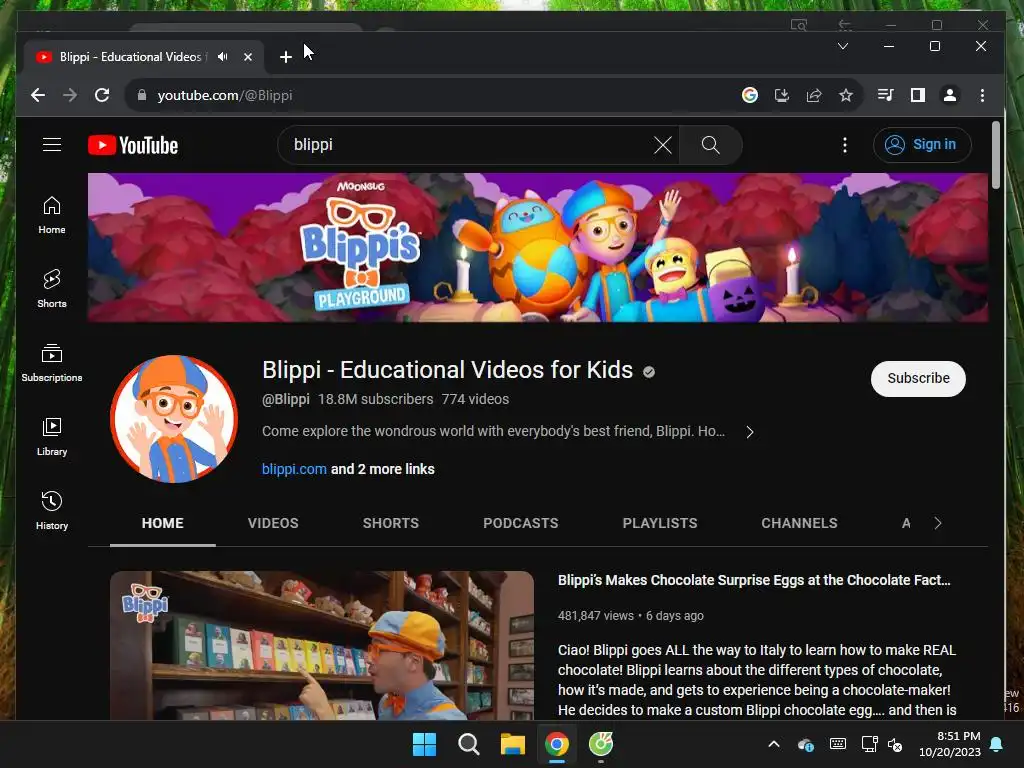Image resolution: width=1024 pixels, height=768 pixels.
Task: Open the Chrome profile icon
Action: pyautogui.click(x=950, y=95)
